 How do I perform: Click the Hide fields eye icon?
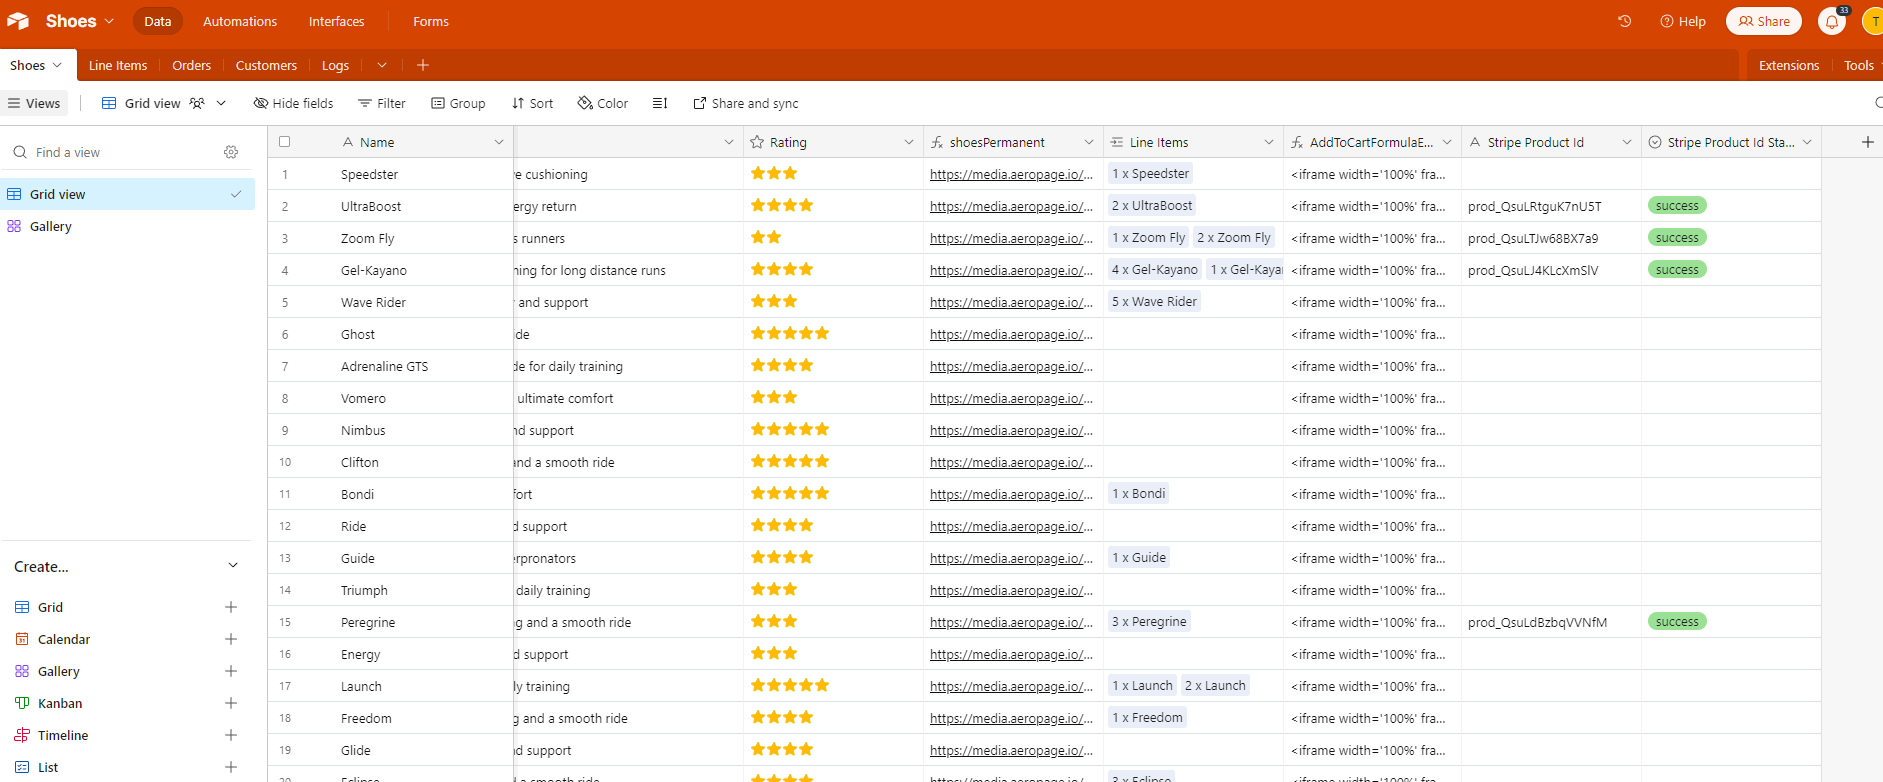261,103
